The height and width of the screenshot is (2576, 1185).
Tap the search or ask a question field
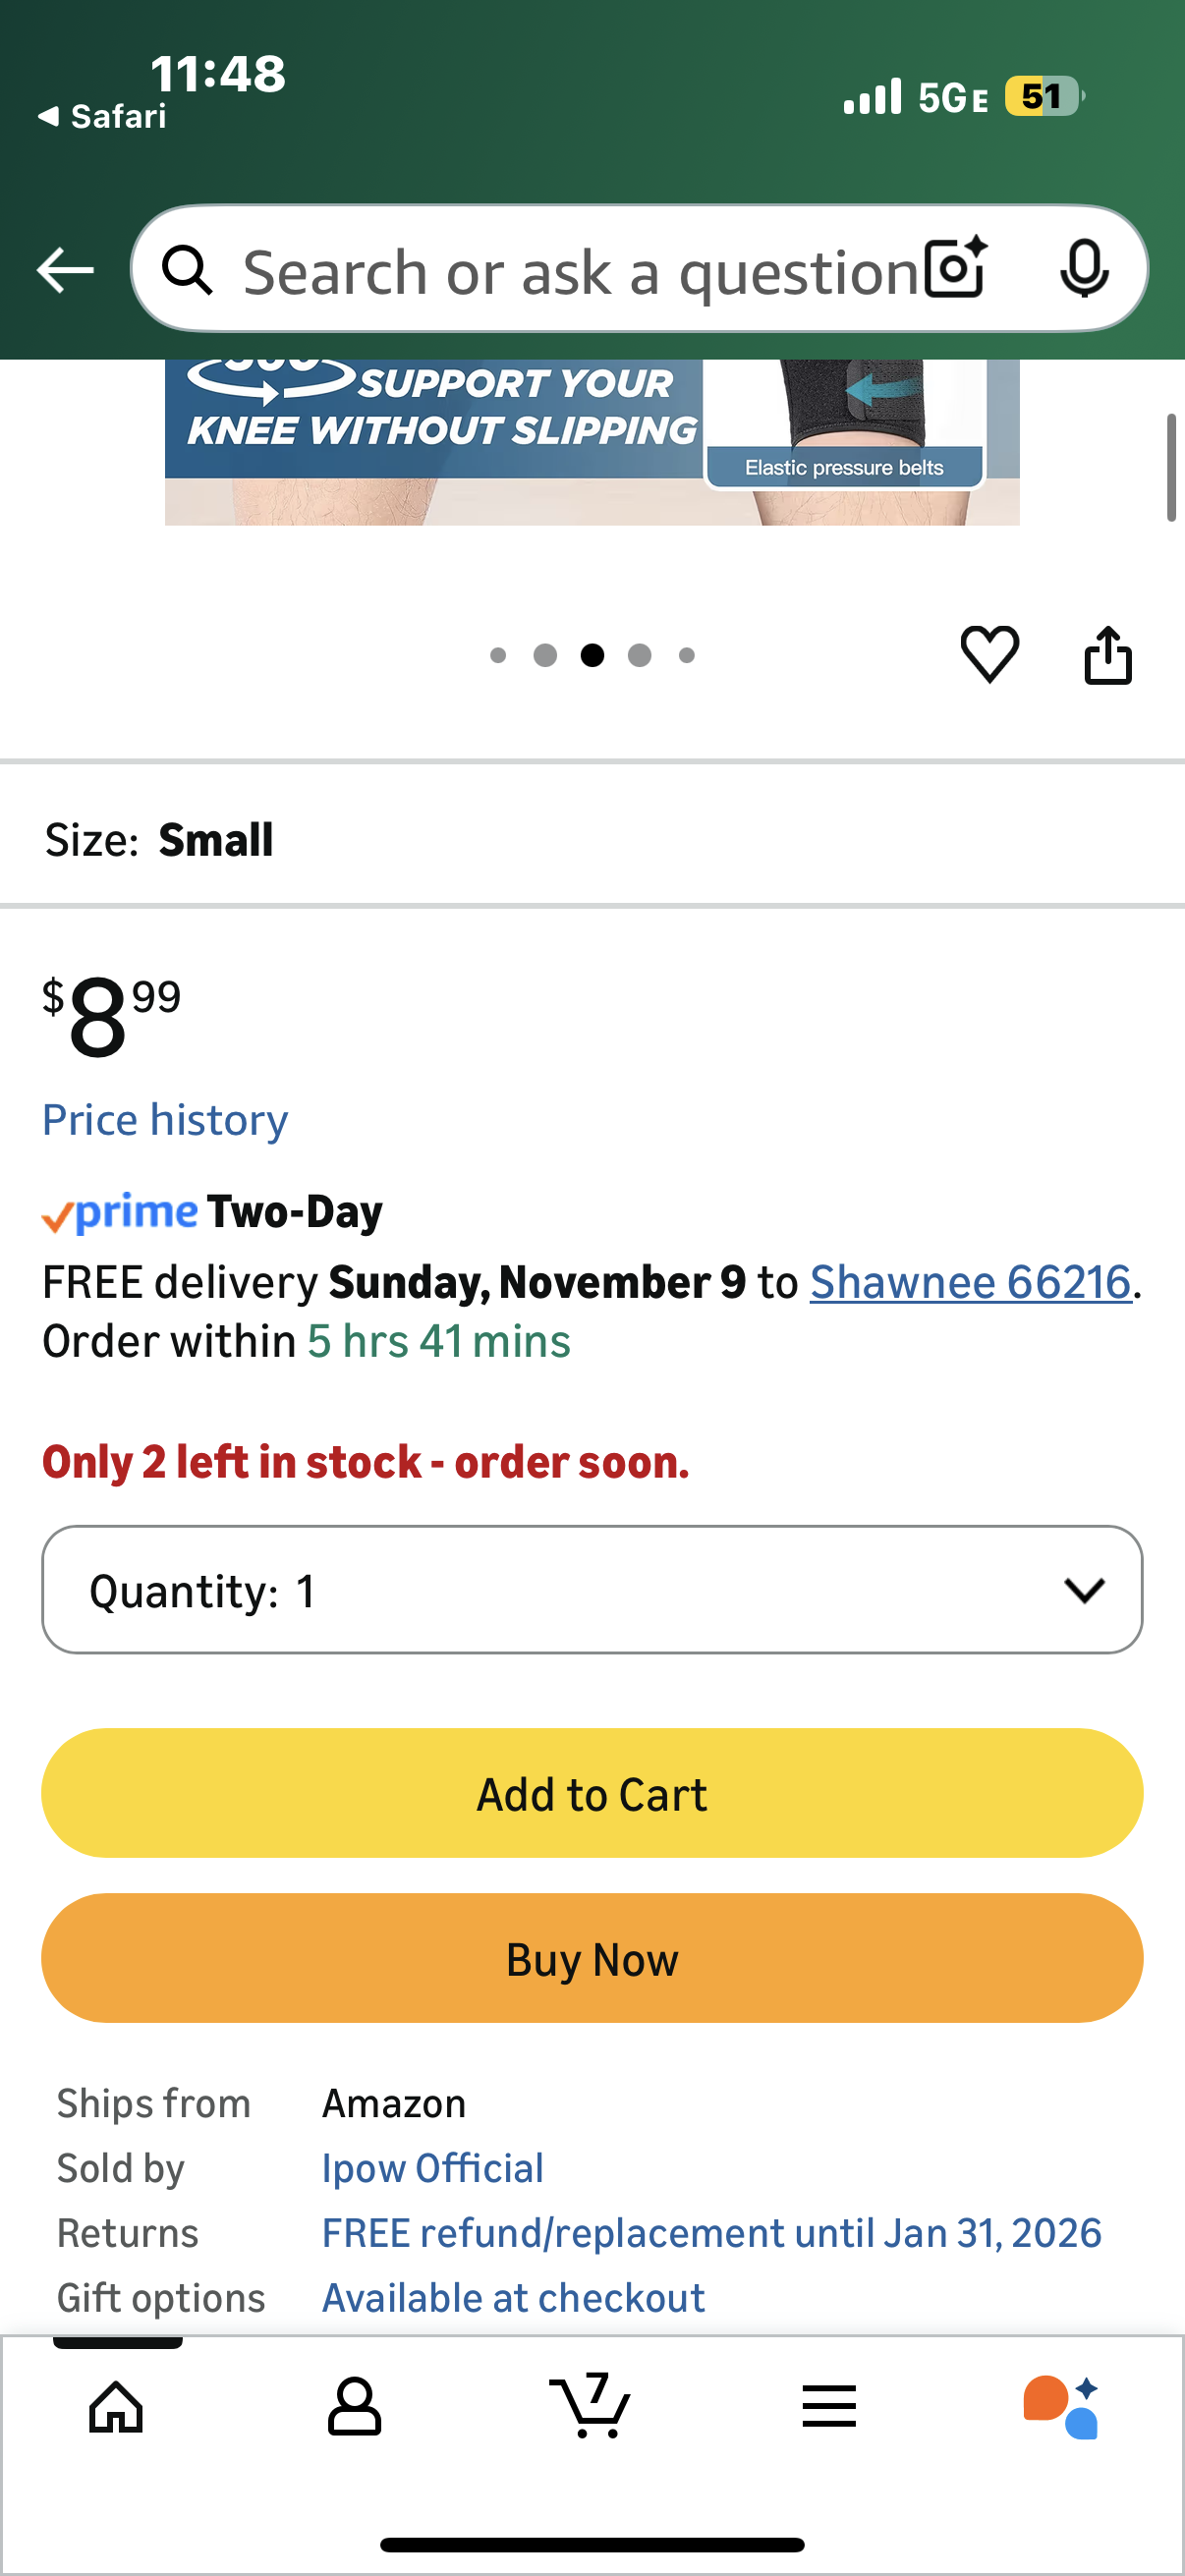[x=580, y=272]
